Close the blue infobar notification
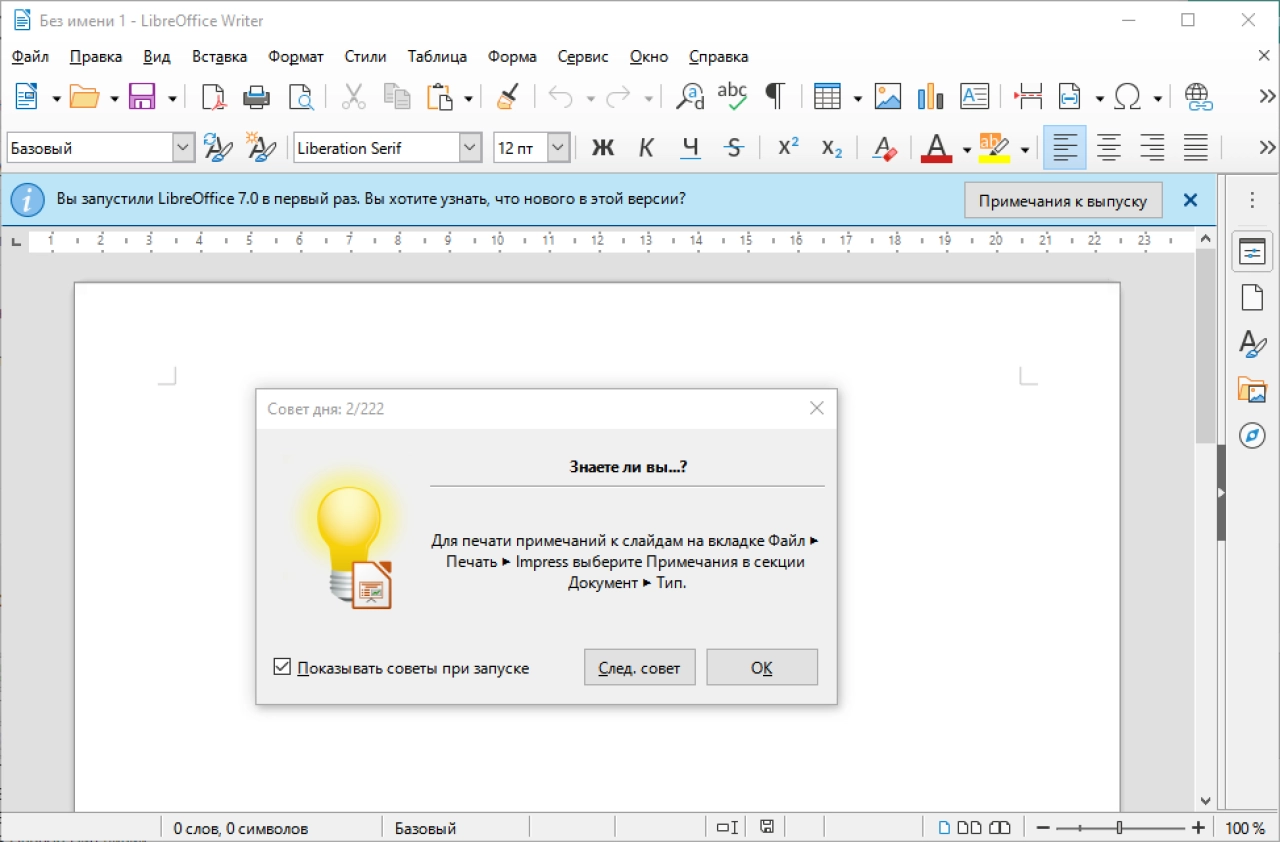The image size is (1280, 842). [x=1190, y=200]
